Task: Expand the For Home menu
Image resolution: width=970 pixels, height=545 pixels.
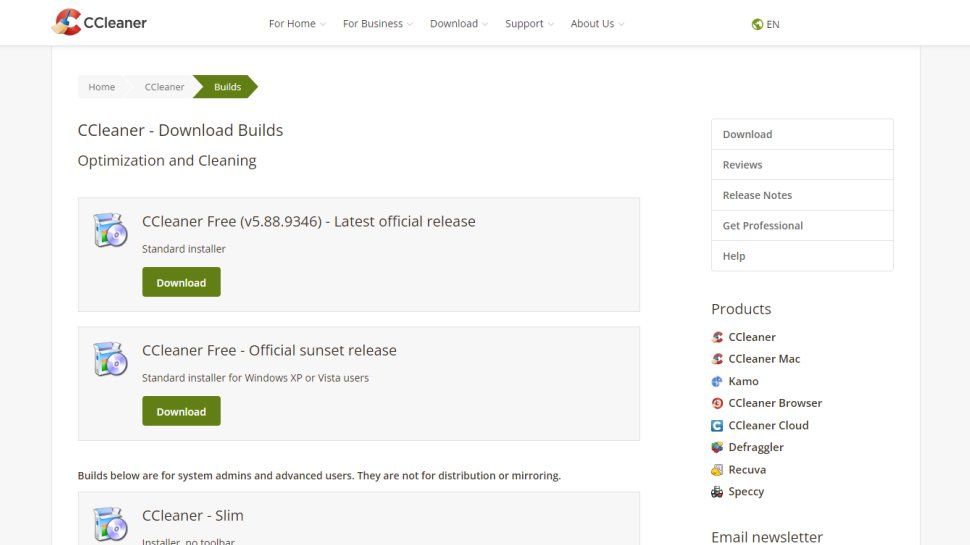Action: [x=297, y=24]
